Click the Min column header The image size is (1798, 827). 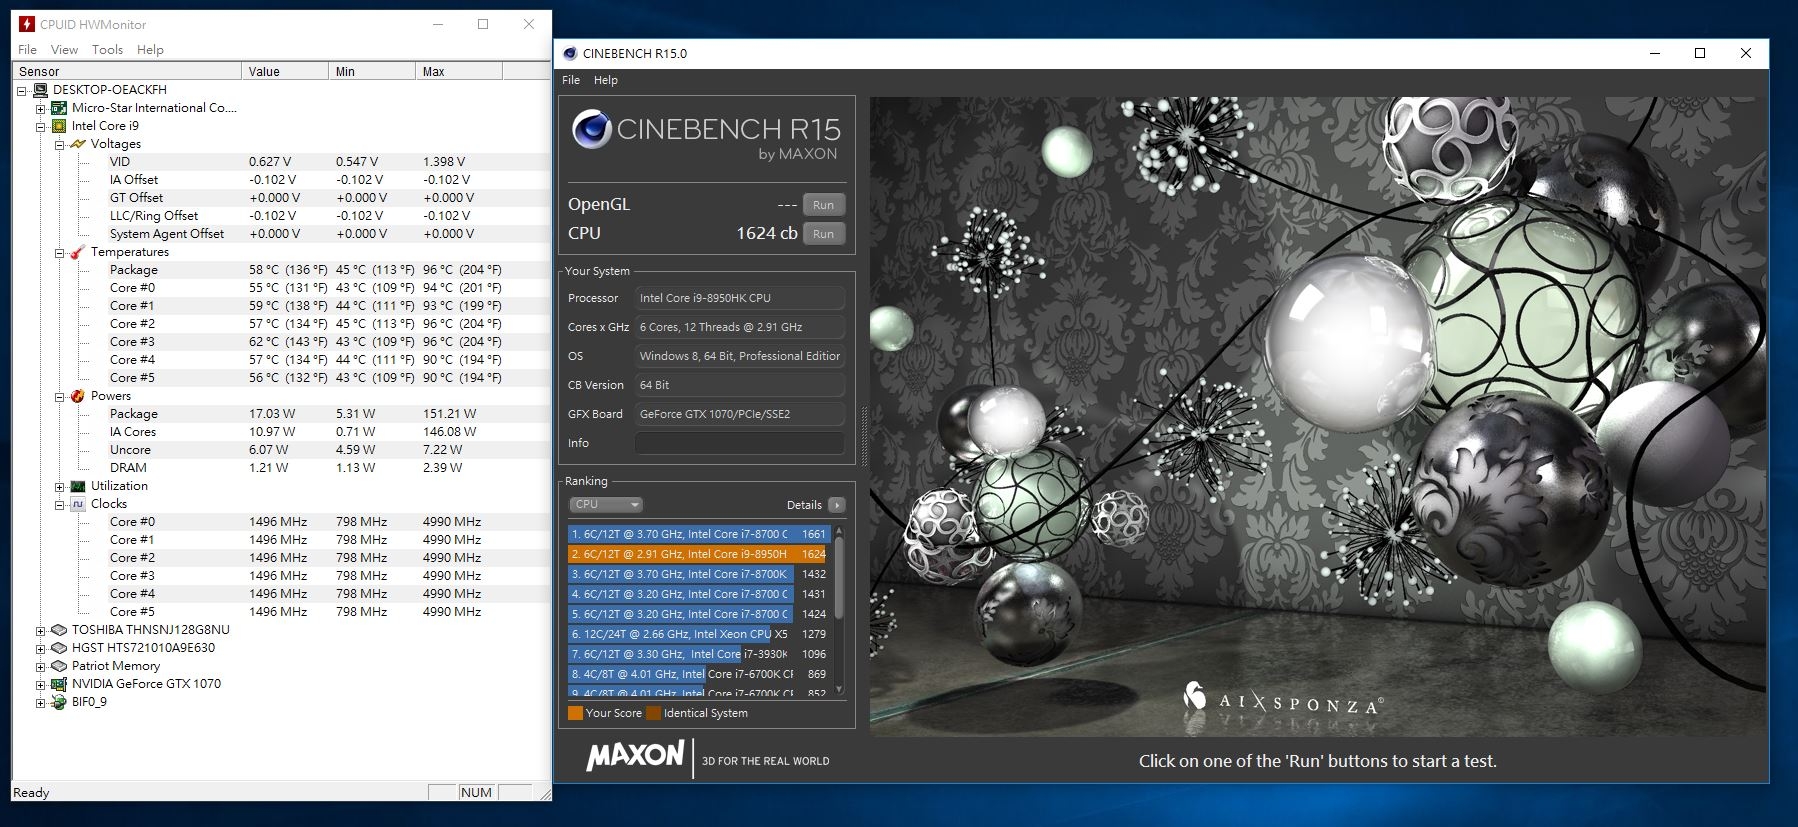click(x=372, y=71)
